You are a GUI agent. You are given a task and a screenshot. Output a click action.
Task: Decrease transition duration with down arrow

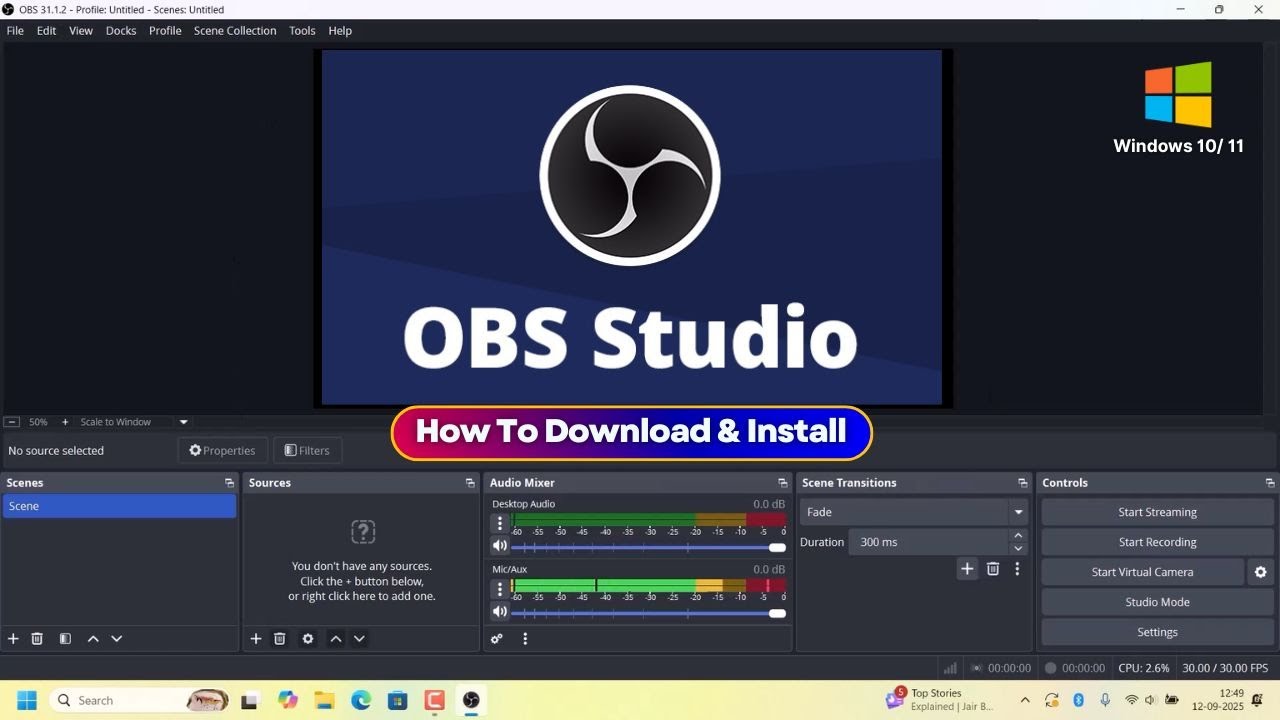click(x=1019, y=548)
